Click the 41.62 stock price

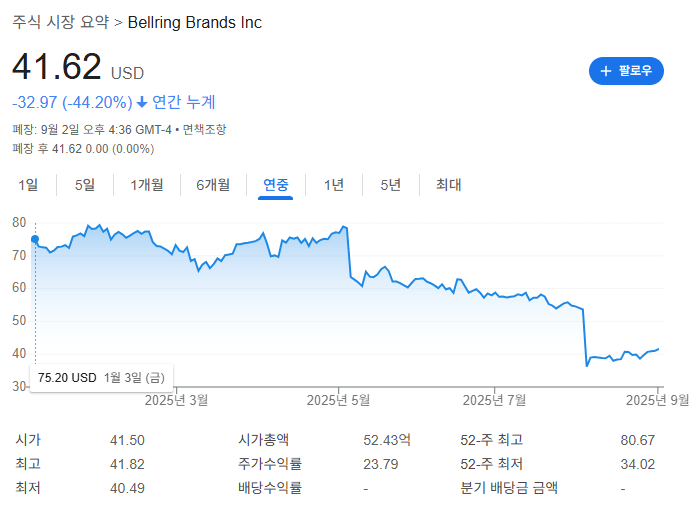[x=57, y=67]
